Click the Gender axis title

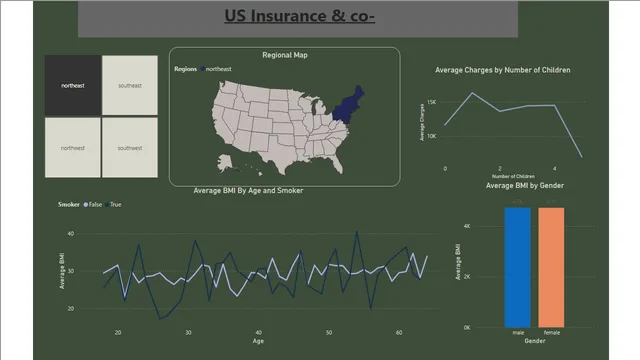click(x=535, y=340)
